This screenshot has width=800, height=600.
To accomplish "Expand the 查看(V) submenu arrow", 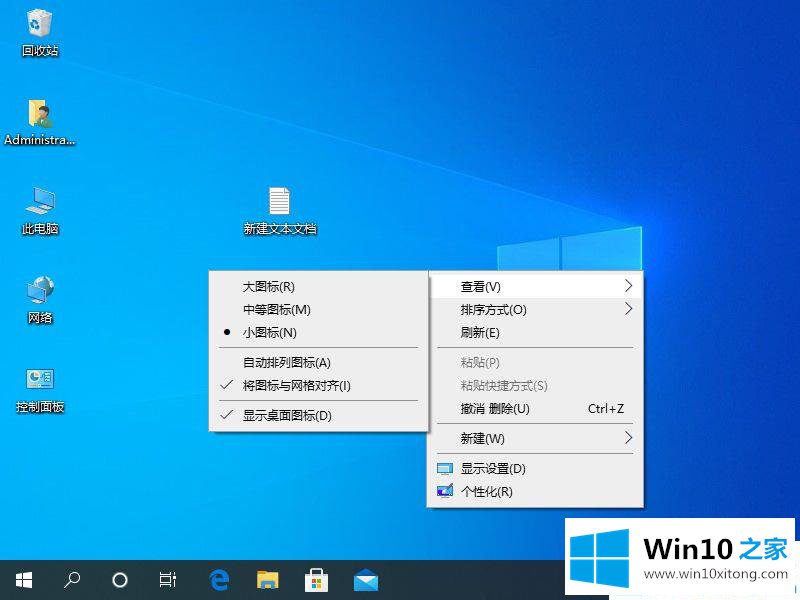I will point(629,286).
